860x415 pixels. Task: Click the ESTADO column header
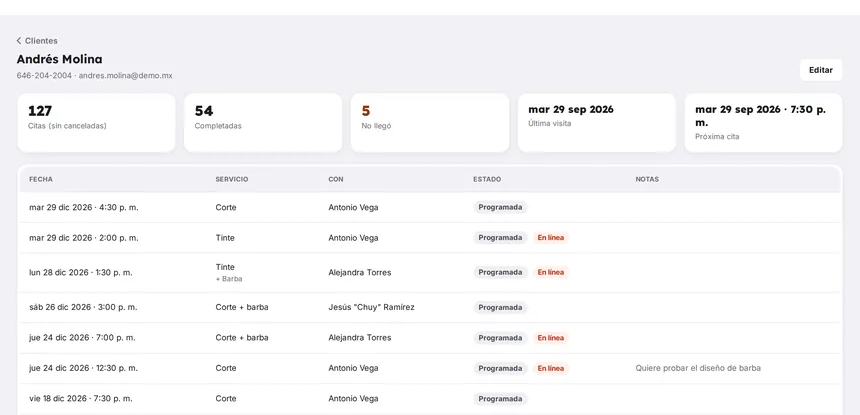487,179
